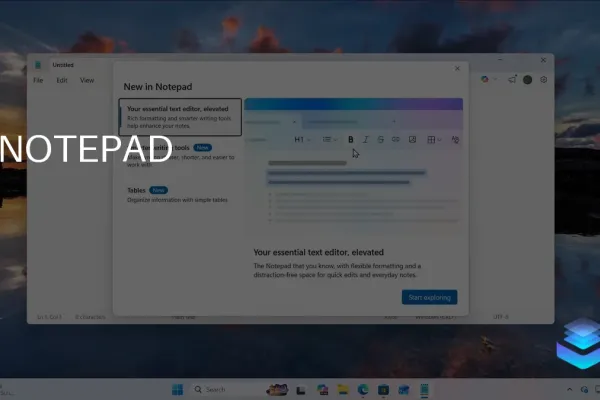
Task: Open the View menu in Notepad
Action: [x=87, y=80]
